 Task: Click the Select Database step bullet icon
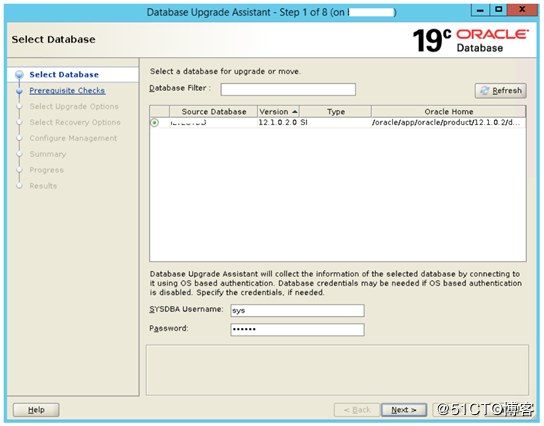[x=19, y=74]
